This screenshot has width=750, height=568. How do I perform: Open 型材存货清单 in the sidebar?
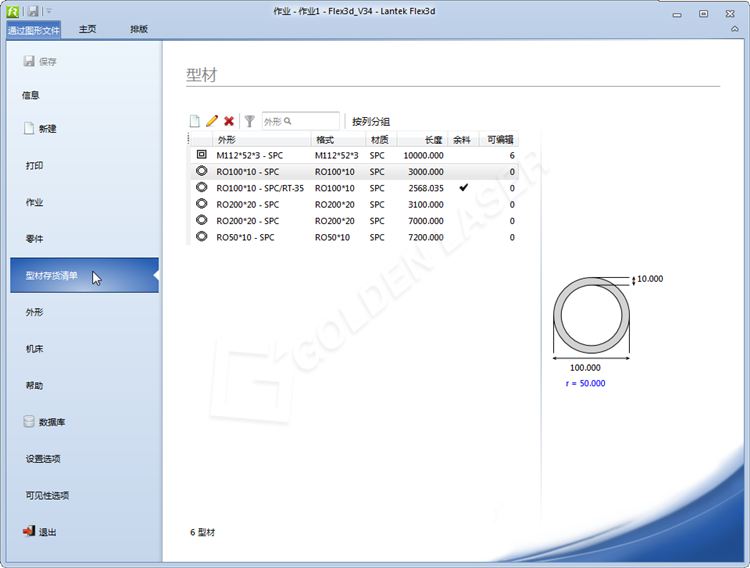(52, 276)
